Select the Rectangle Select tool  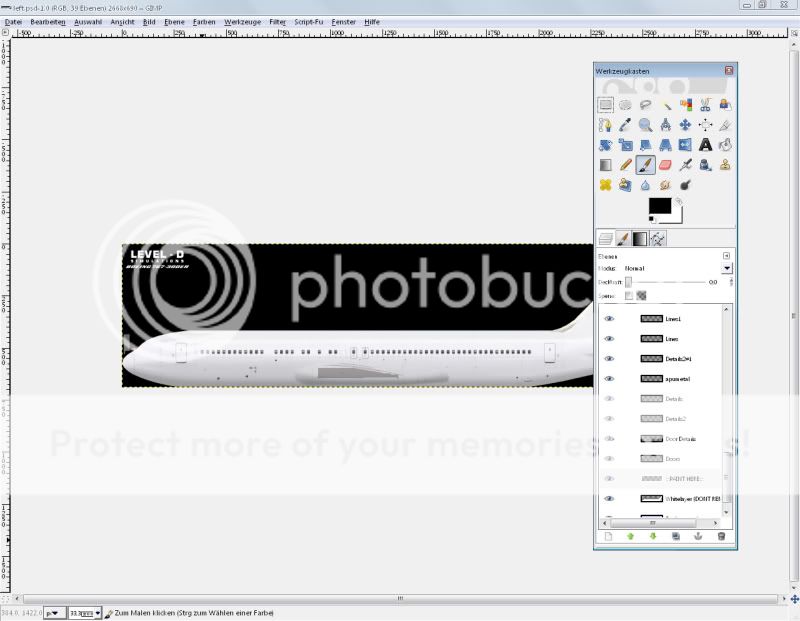pyautogui.click(x=606, y=105)
